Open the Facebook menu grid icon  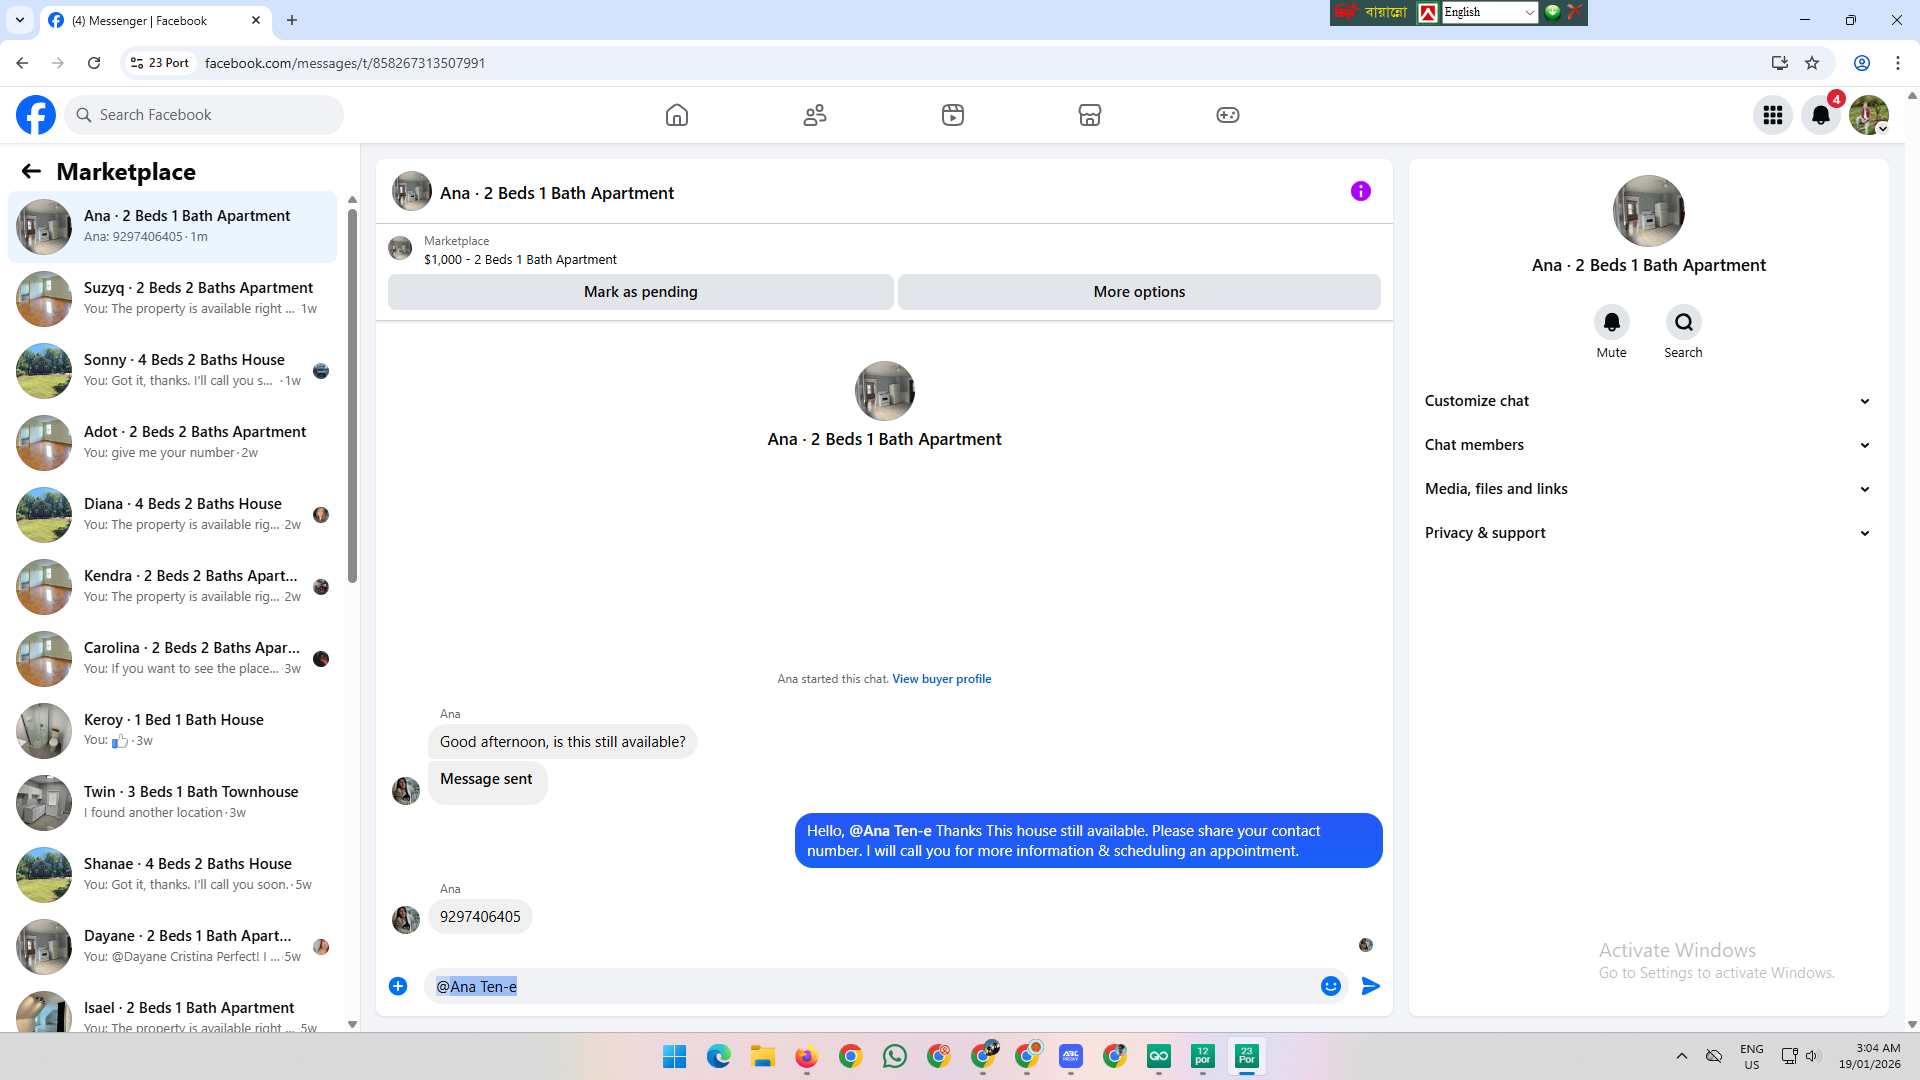1773,115
